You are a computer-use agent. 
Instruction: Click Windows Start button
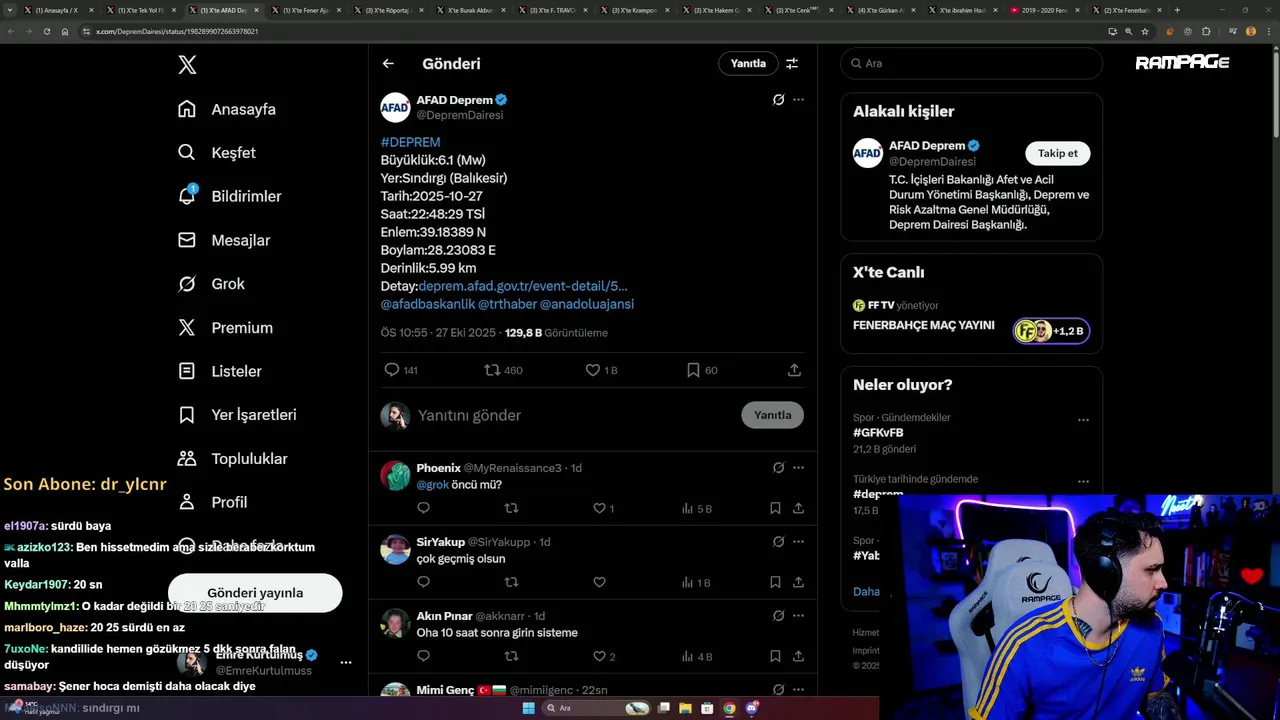(529, 708)
